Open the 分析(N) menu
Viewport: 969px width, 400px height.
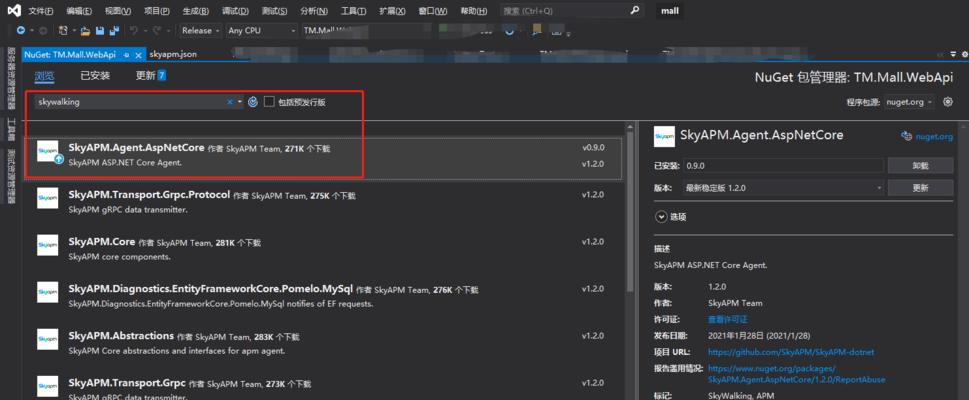coord(314,11)
